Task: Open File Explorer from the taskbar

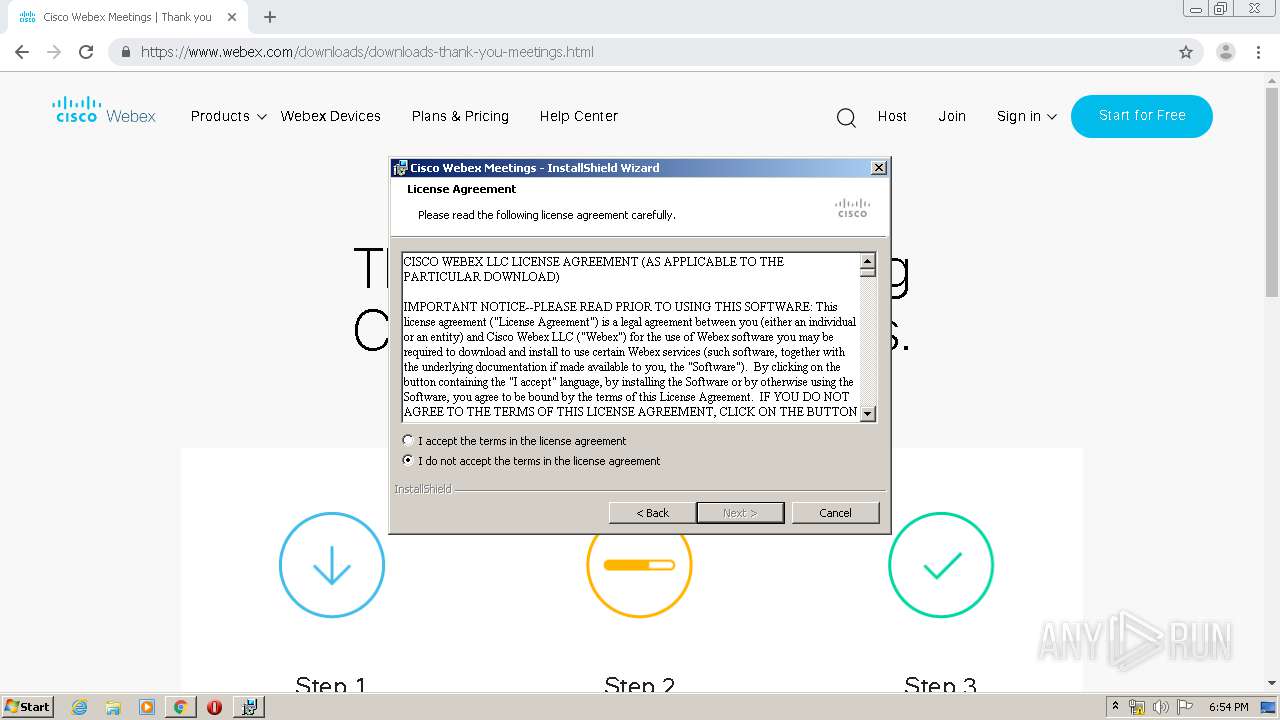Action: point(113,707)
